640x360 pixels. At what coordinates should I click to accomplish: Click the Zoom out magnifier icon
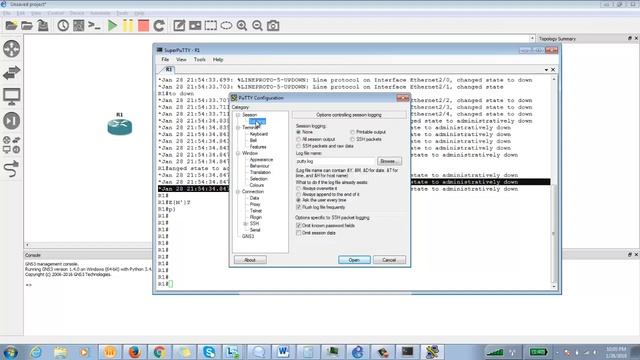[257, 26]
